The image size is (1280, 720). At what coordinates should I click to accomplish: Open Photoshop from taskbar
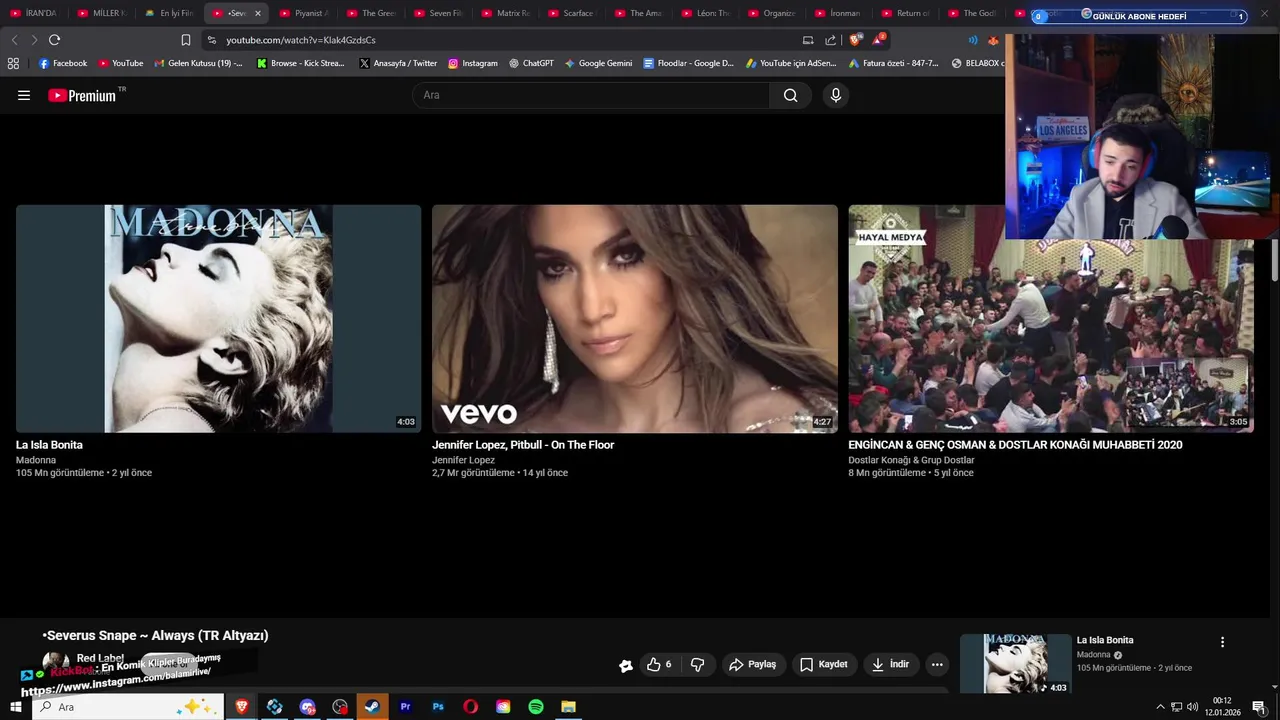tap(438, 707)
